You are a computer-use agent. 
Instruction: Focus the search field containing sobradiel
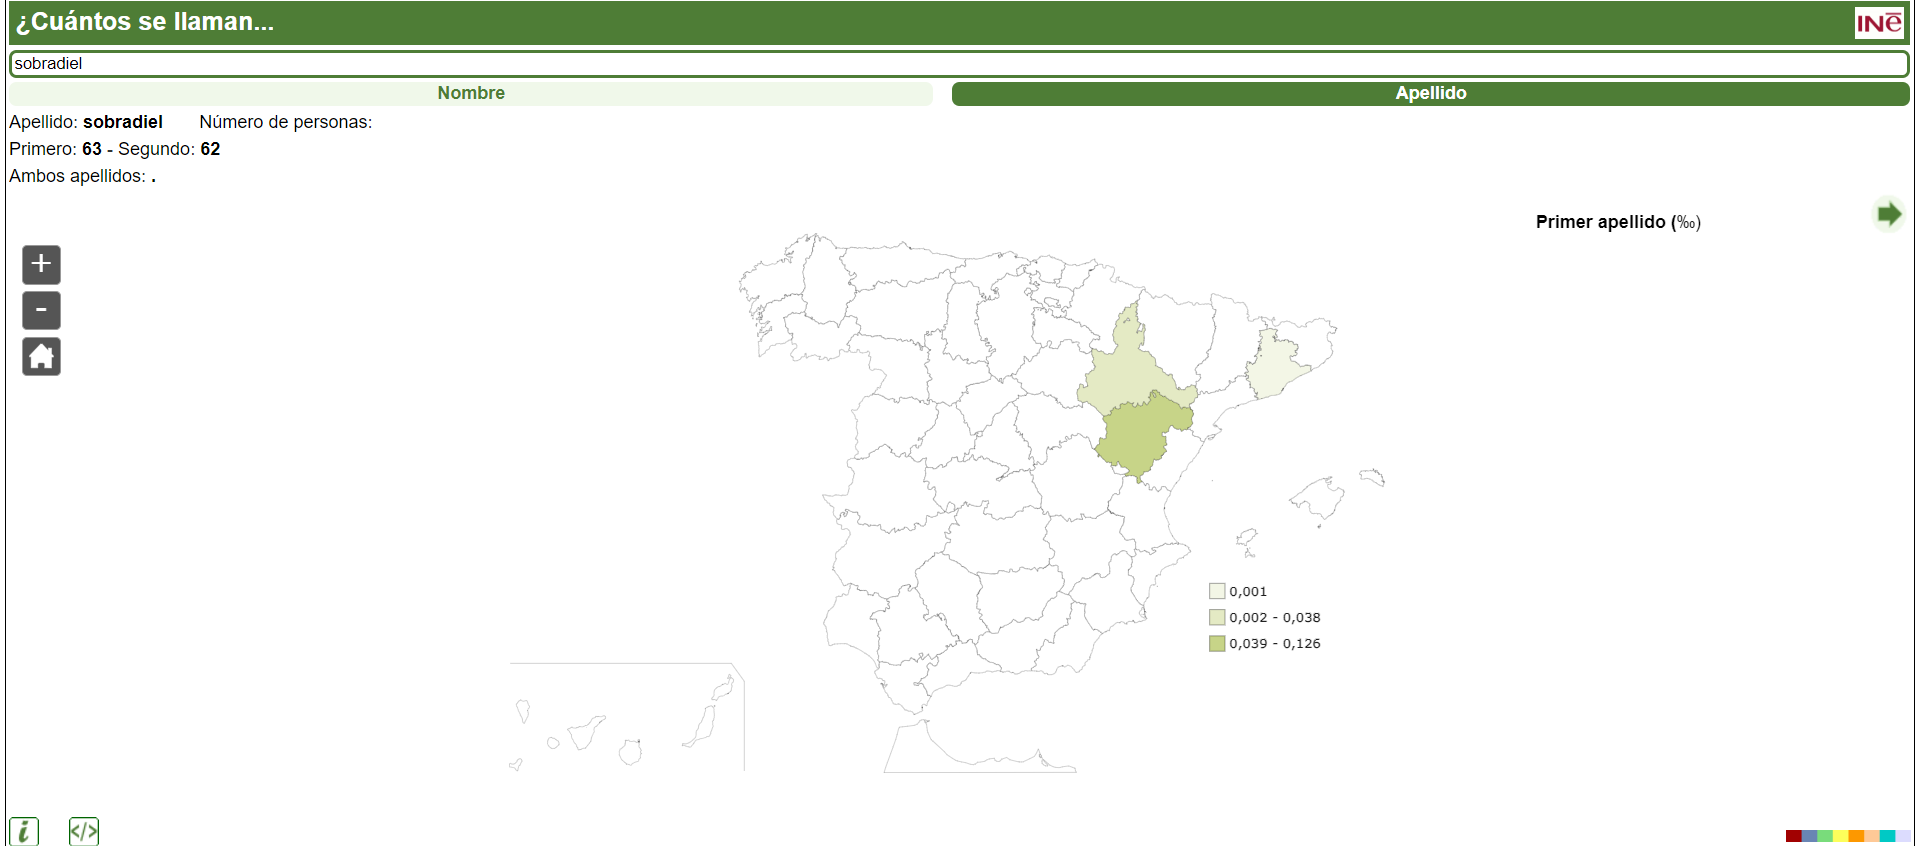tap(959, 64)
